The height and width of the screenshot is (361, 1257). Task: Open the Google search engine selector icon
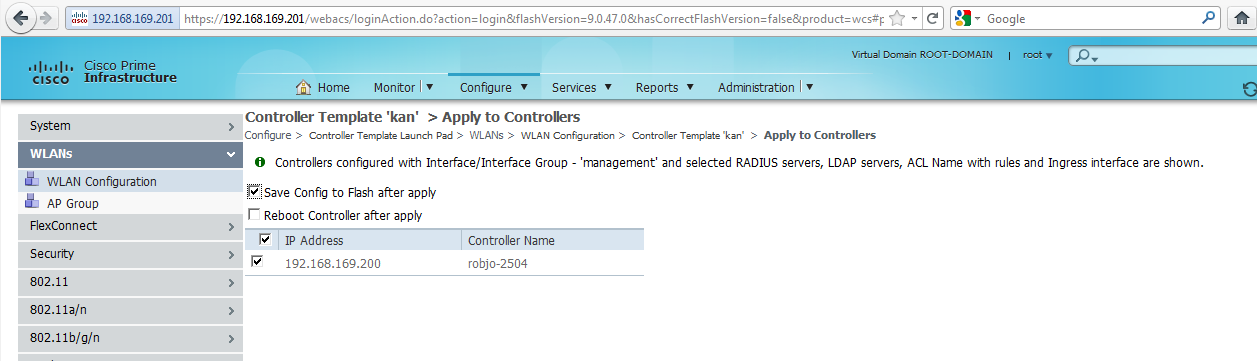point(962,18)
